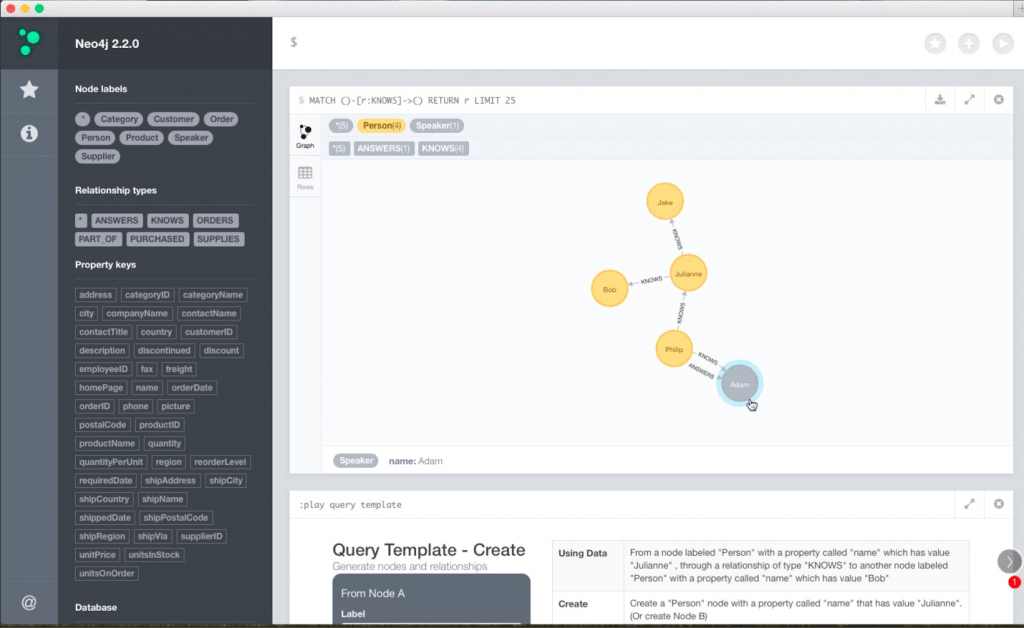The image size is (1024, 628).
Task: Click the all-relationships asterisk in sidebar
Action: (x=81, y=221)
